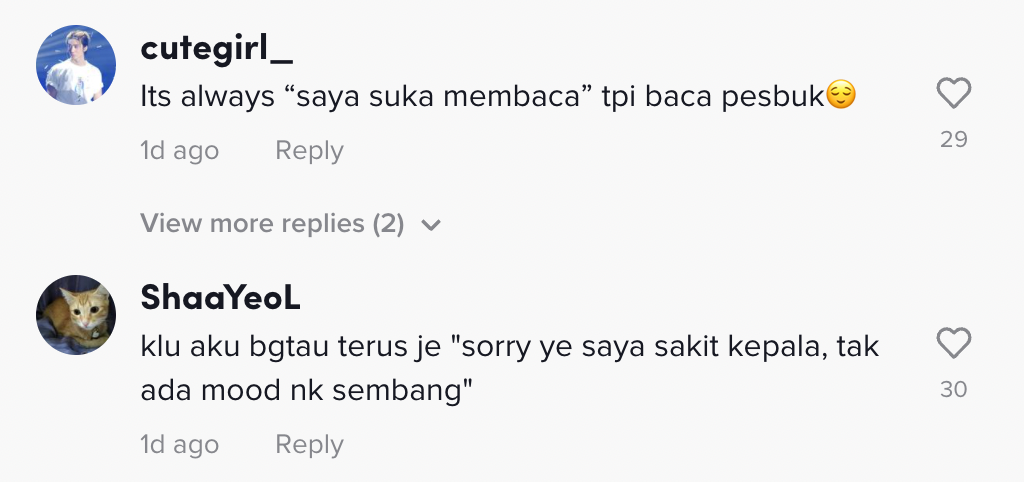Click the line starting "klu aku bgtau"
Image resolution: width=1024 pixels, height=482 pixels.
[x=509, y=347]
